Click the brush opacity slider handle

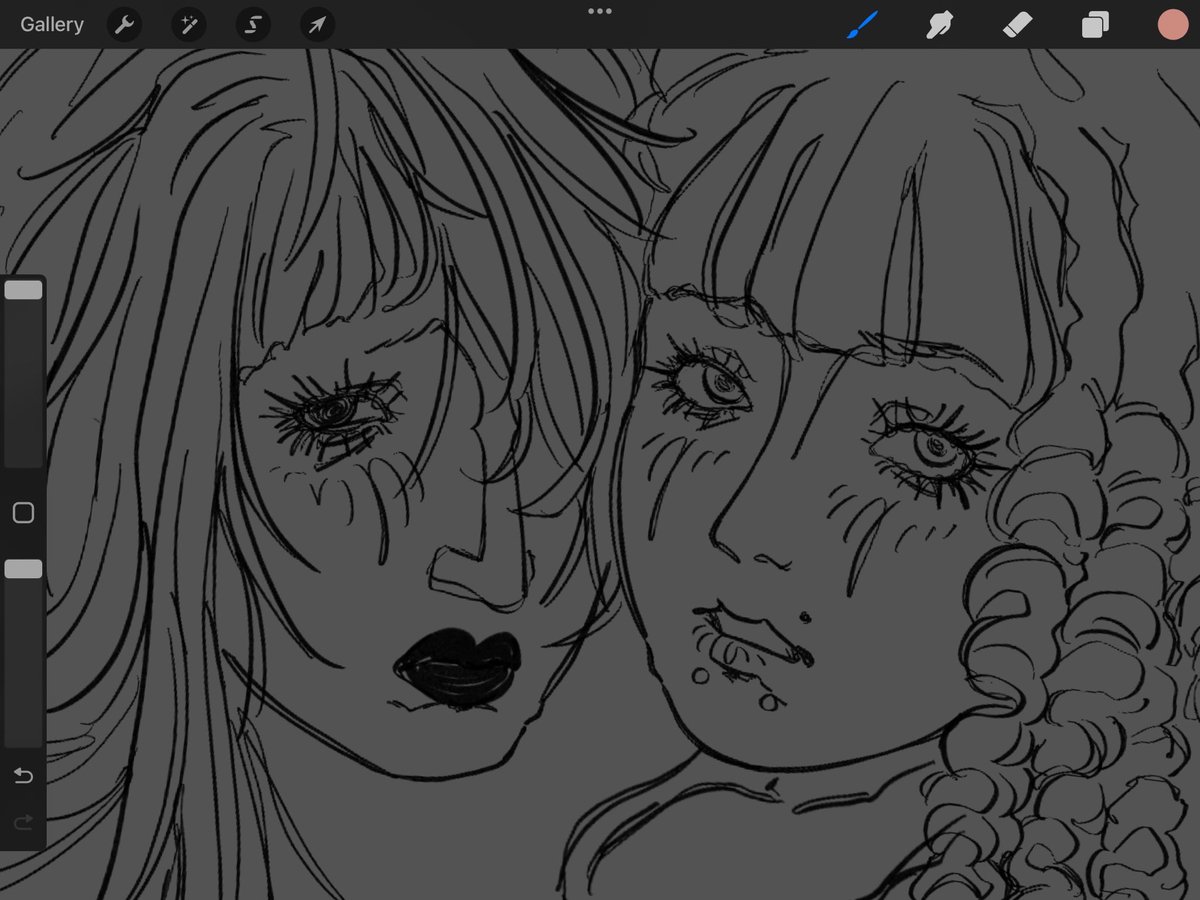coord(23,569)
